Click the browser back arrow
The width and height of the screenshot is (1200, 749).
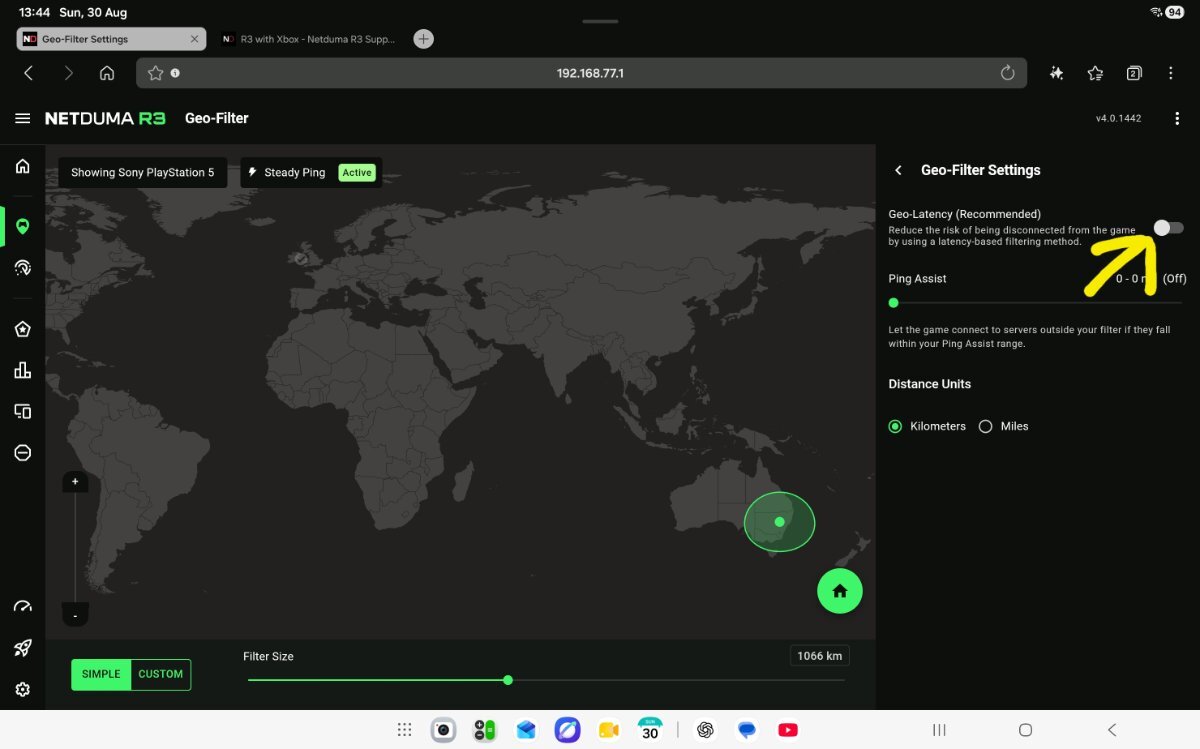pos(28,73)
